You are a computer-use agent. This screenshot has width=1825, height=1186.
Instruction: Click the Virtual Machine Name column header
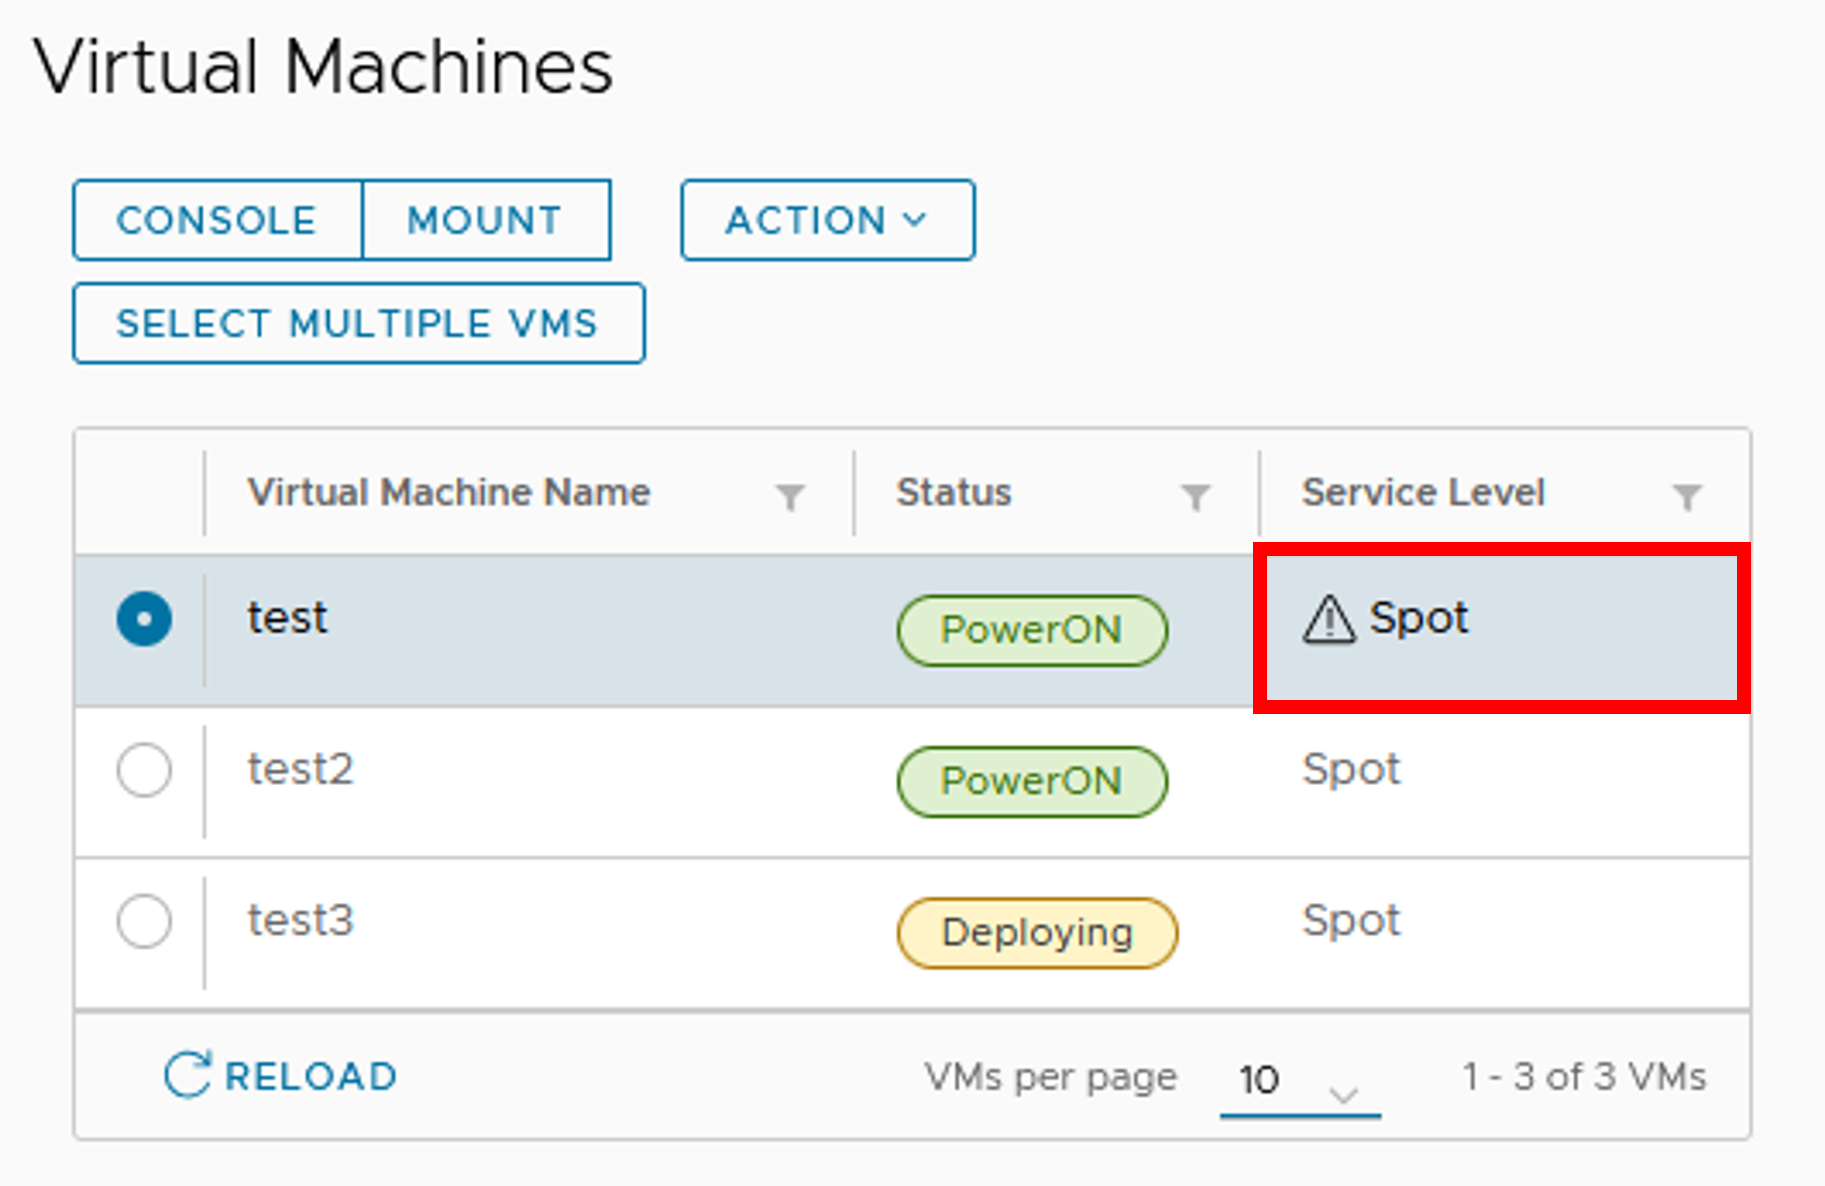pyautogui.click(x=449, y=492)
